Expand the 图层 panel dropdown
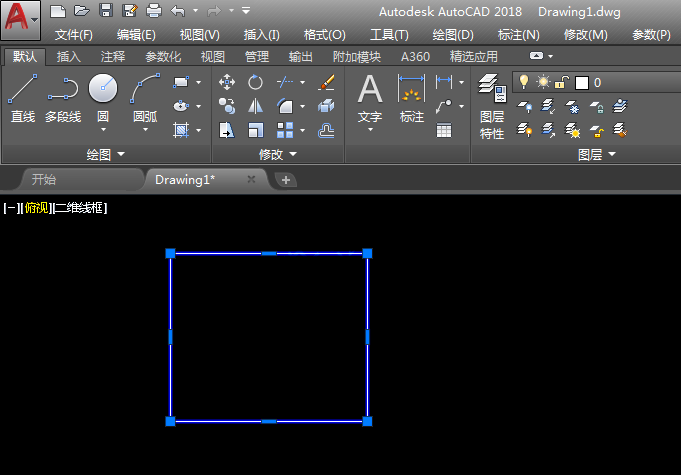 (x=597, y=154)
